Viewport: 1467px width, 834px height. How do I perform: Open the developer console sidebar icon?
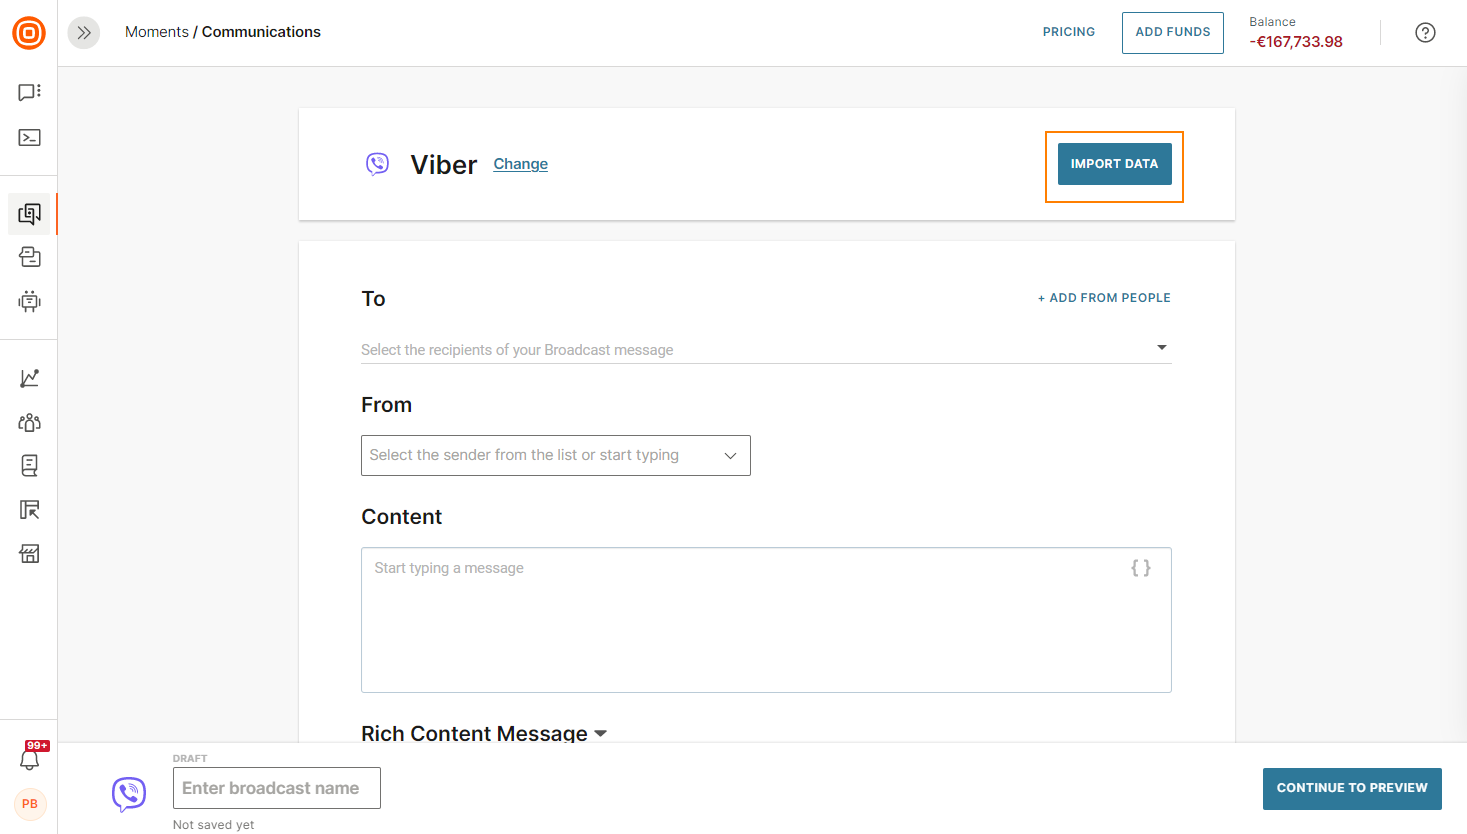click(x=29, y=138)
